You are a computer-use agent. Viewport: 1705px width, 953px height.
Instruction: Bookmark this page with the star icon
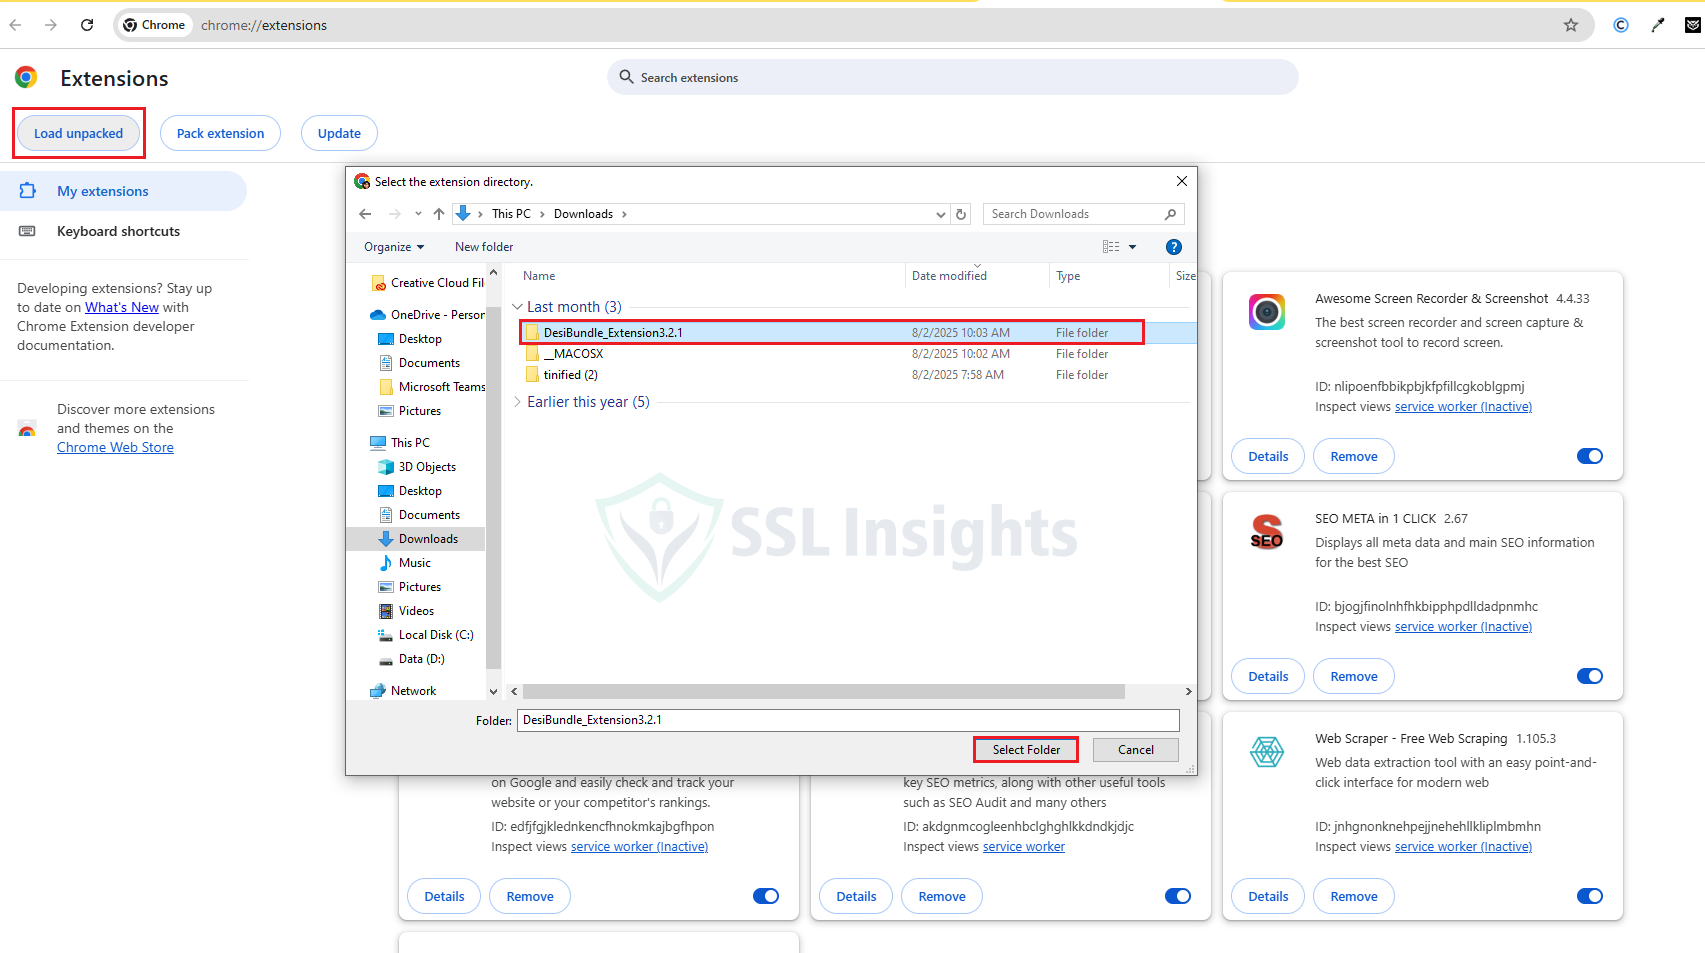click(1570, 25)
